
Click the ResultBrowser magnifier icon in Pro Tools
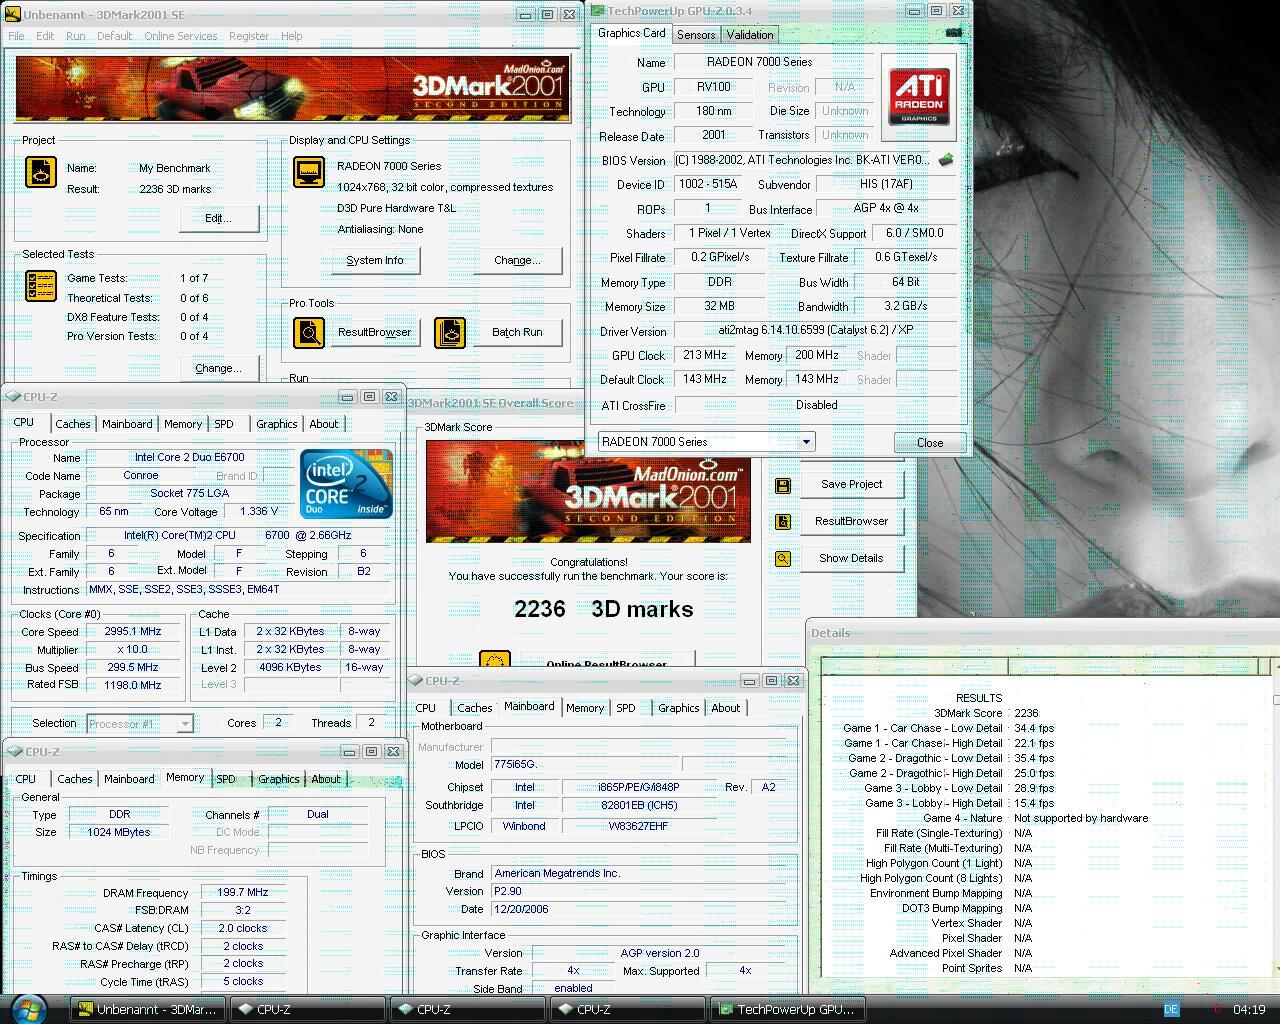309,332
